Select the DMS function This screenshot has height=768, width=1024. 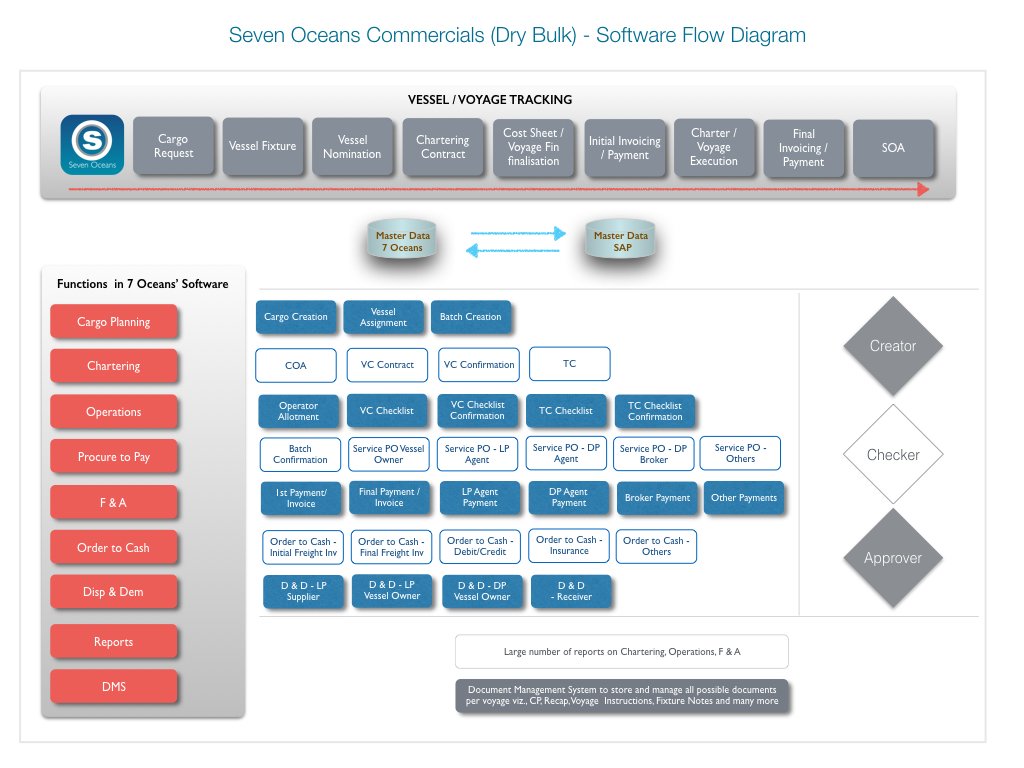tap(114, 686)
